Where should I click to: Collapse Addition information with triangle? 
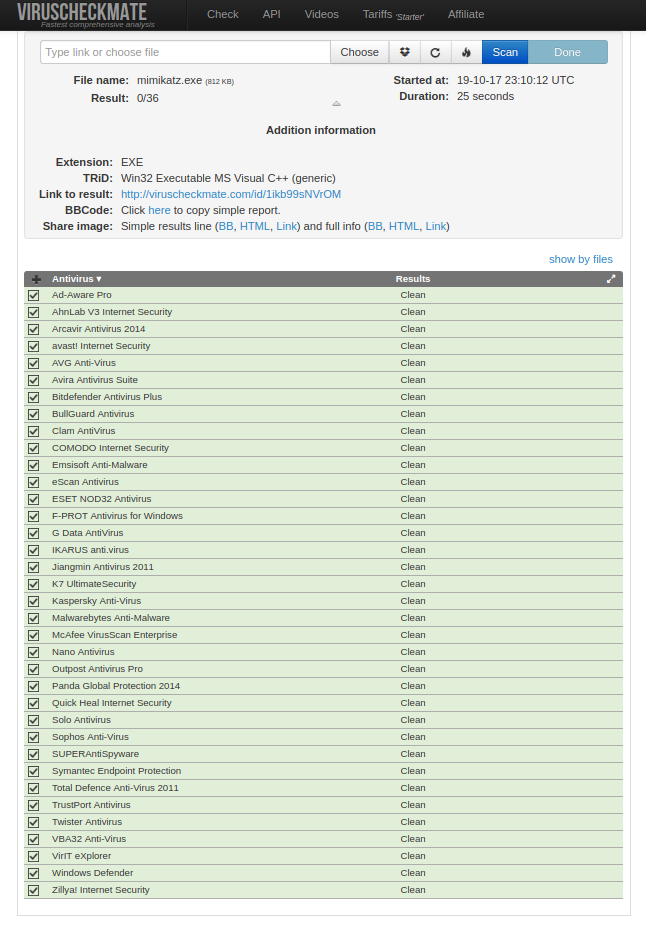tap(336, 103)
